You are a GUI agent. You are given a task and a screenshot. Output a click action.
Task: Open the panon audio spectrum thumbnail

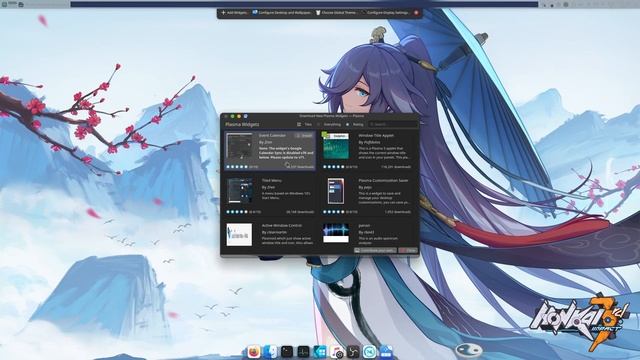coord(336,233)
